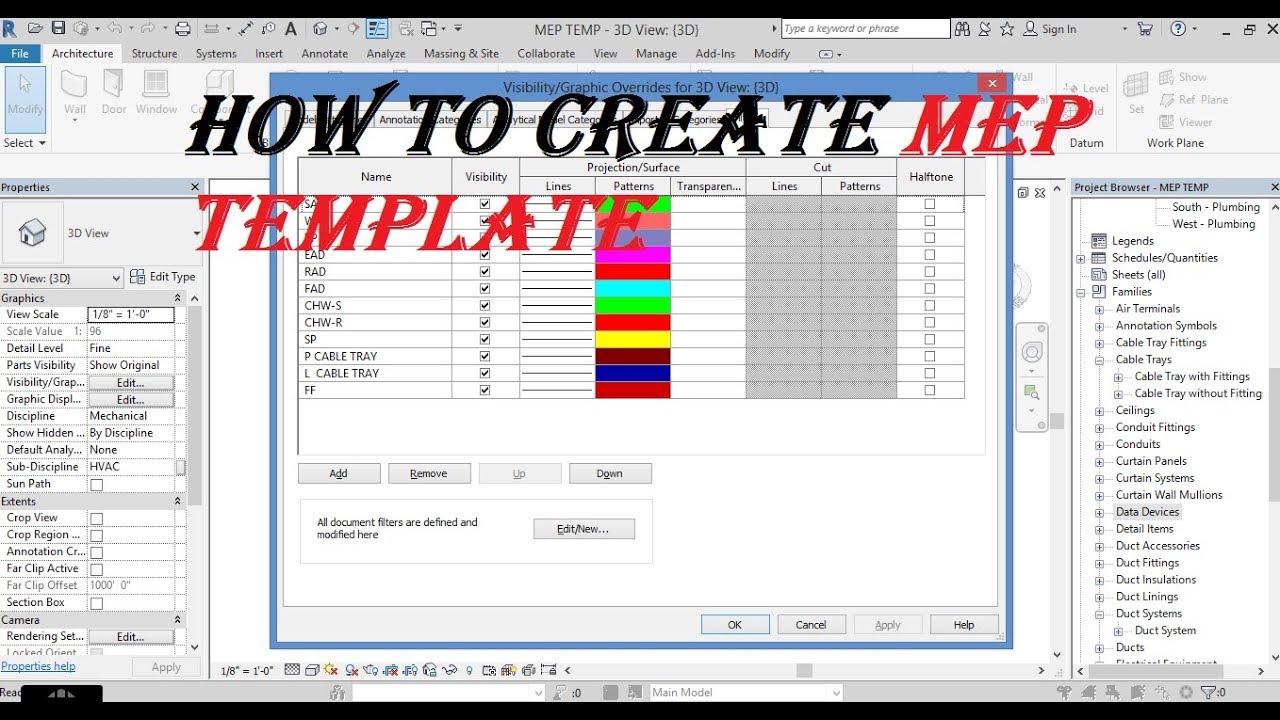Click the Add filter button
This screenshot has height=720, width=1280.
(x=339, y=474)
